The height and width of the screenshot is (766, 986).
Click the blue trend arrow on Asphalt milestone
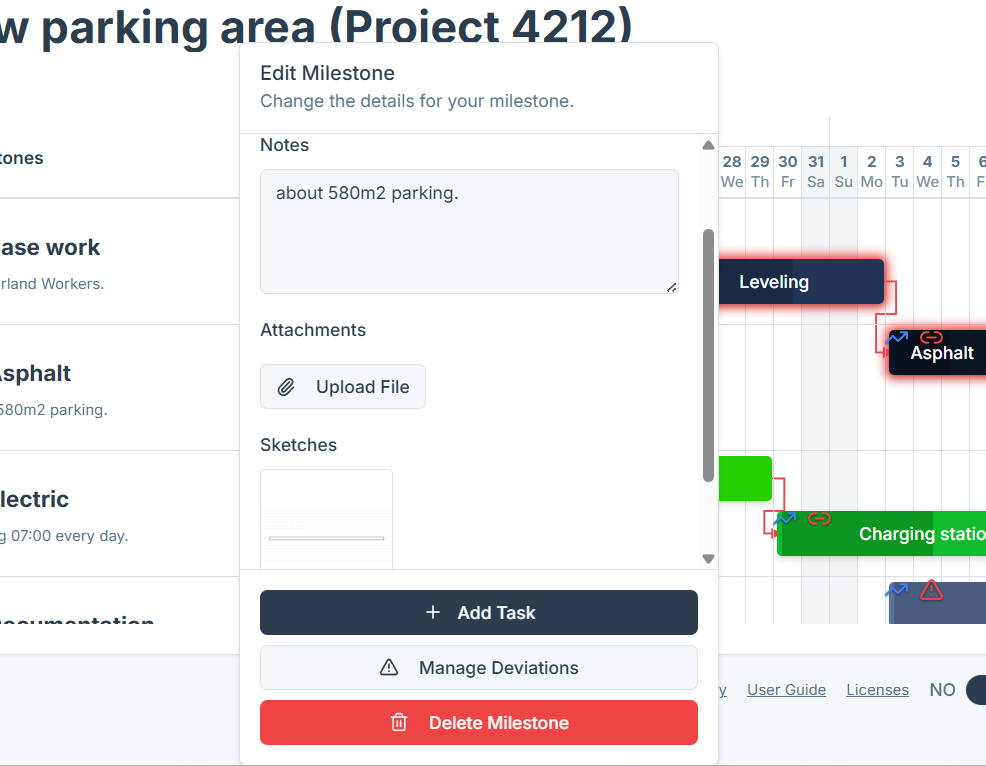click(896, 338)
